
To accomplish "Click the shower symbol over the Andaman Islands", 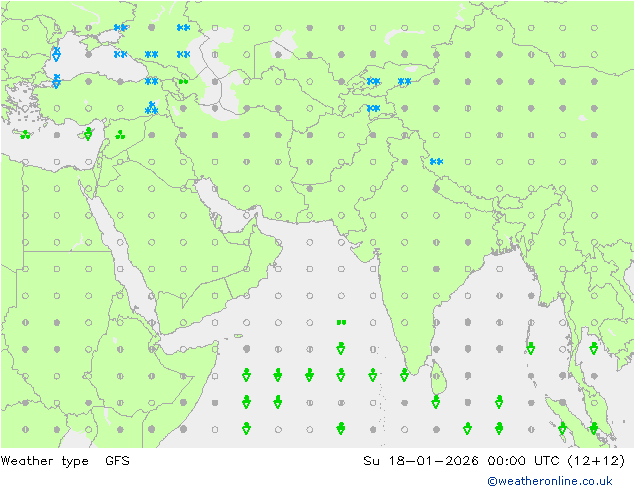I will tap(531, 348).
